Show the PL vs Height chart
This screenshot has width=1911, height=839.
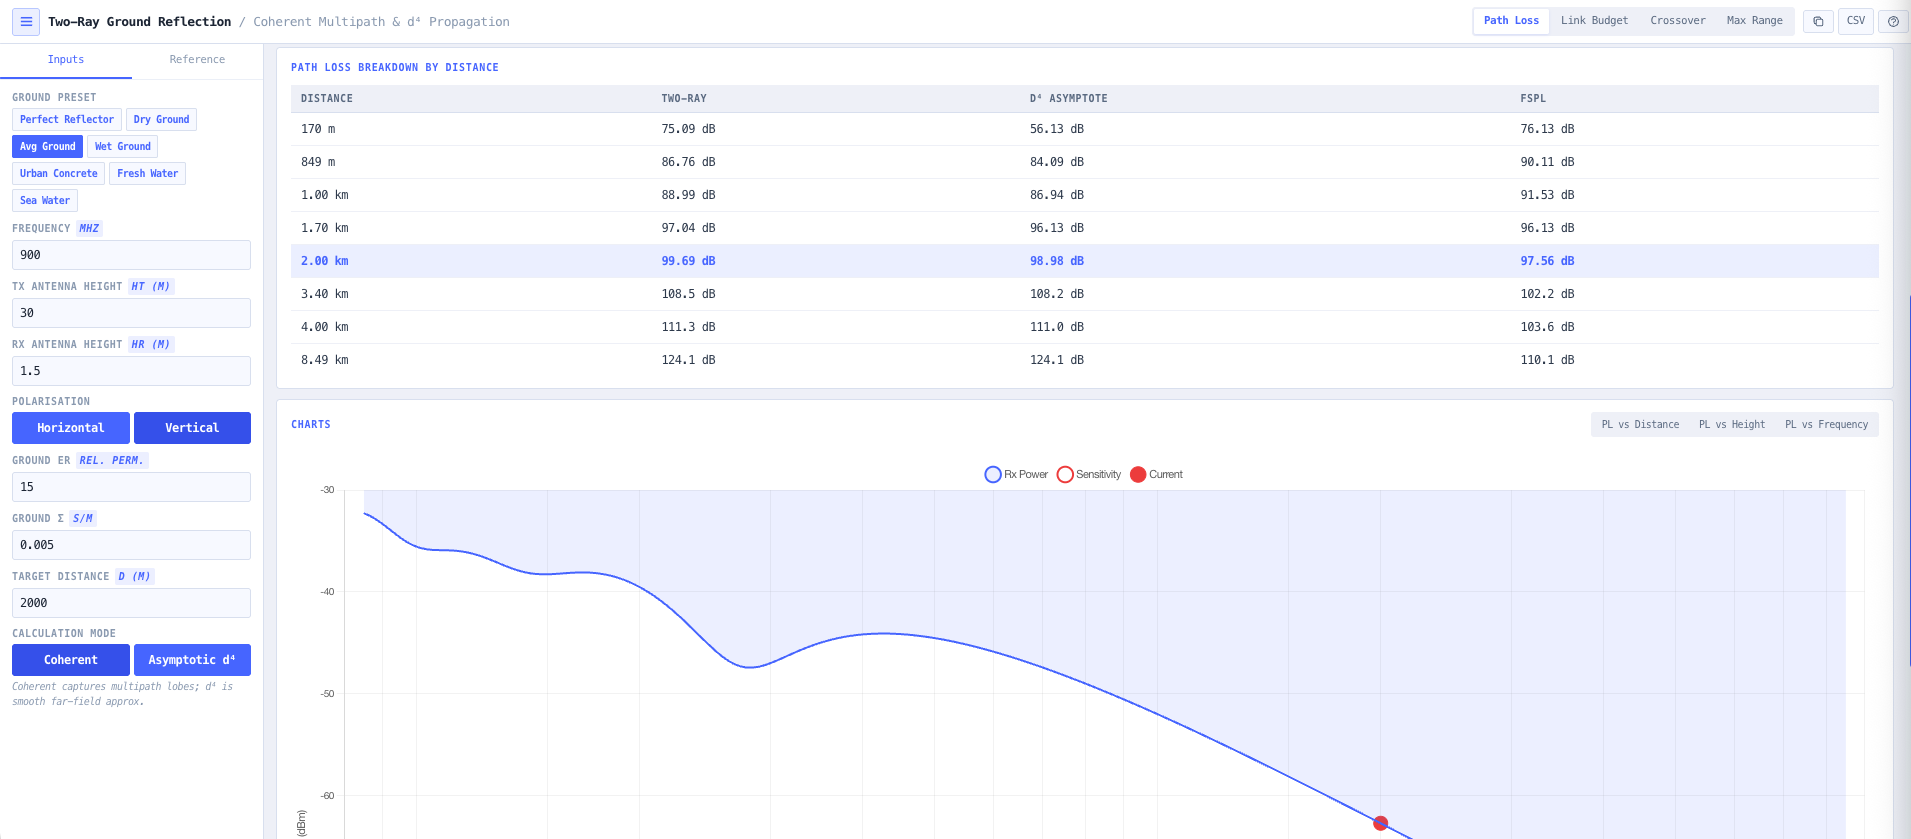(x=1732, y=425)
